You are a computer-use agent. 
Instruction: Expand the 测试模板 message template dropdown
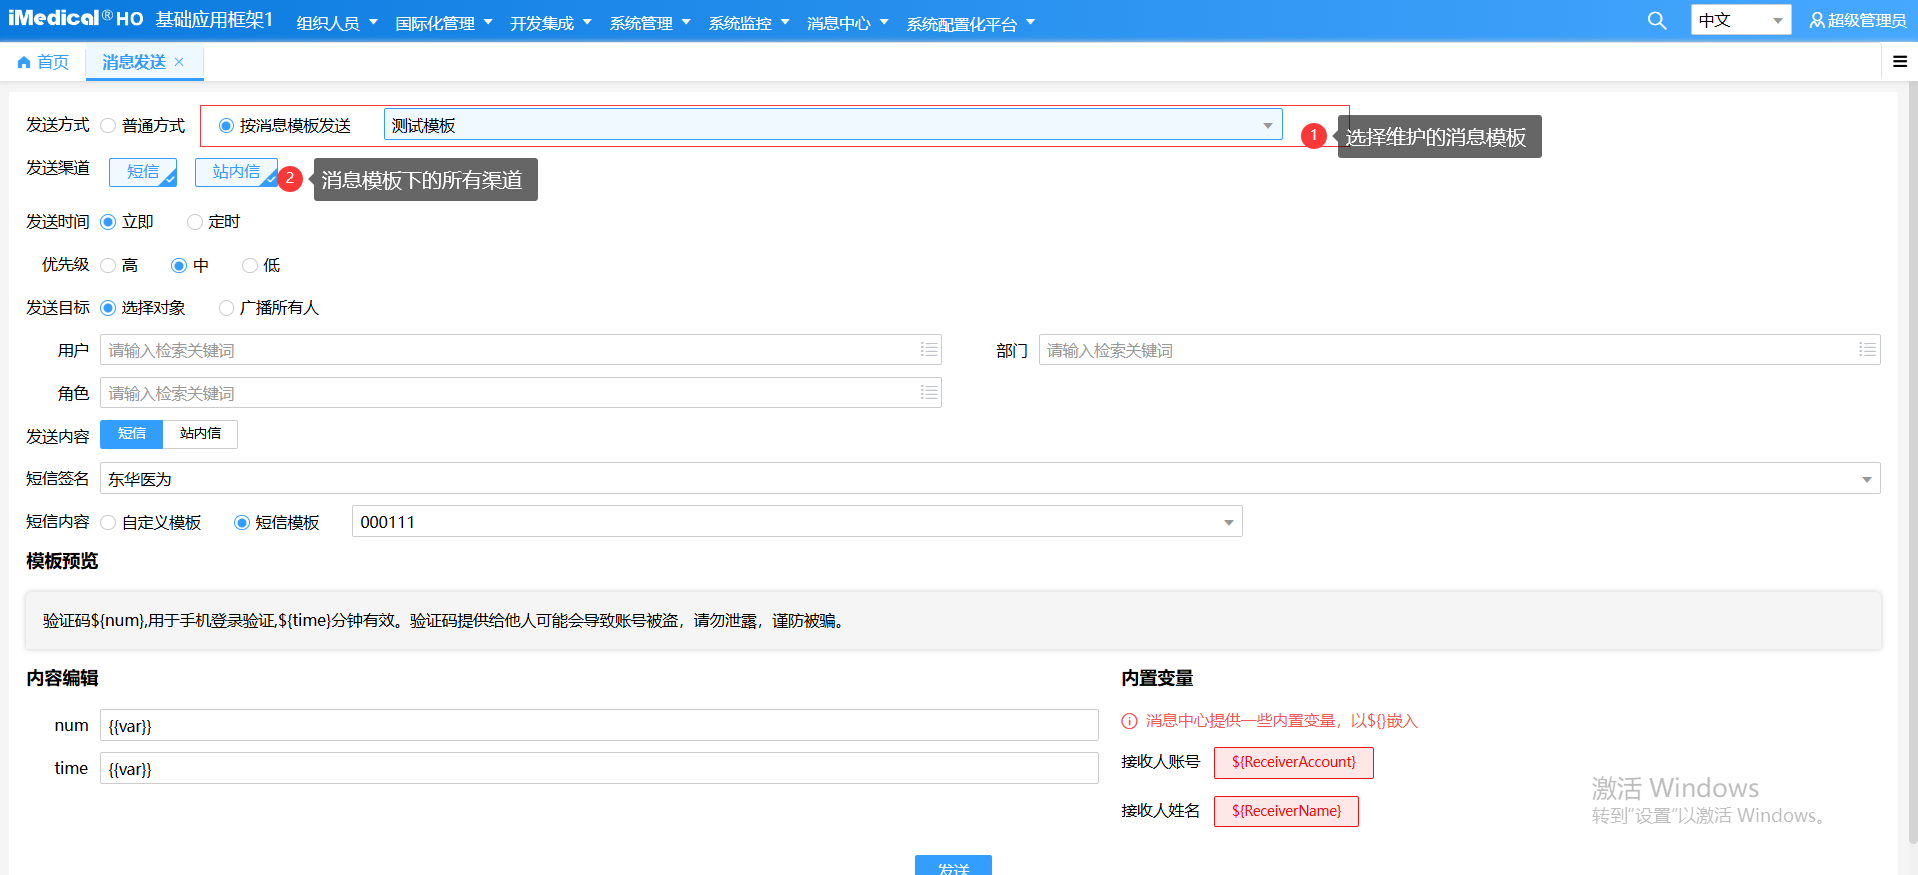1267,126
